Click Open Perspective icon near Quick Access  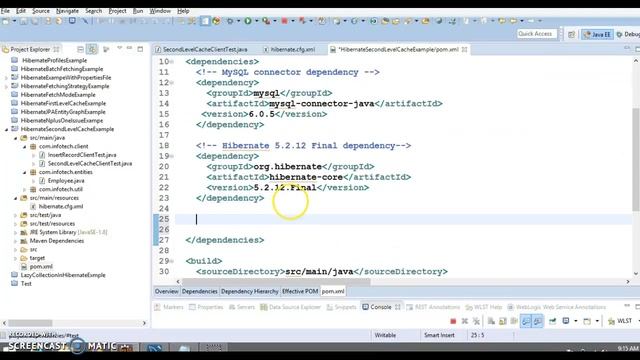click(x=571, y=35)
